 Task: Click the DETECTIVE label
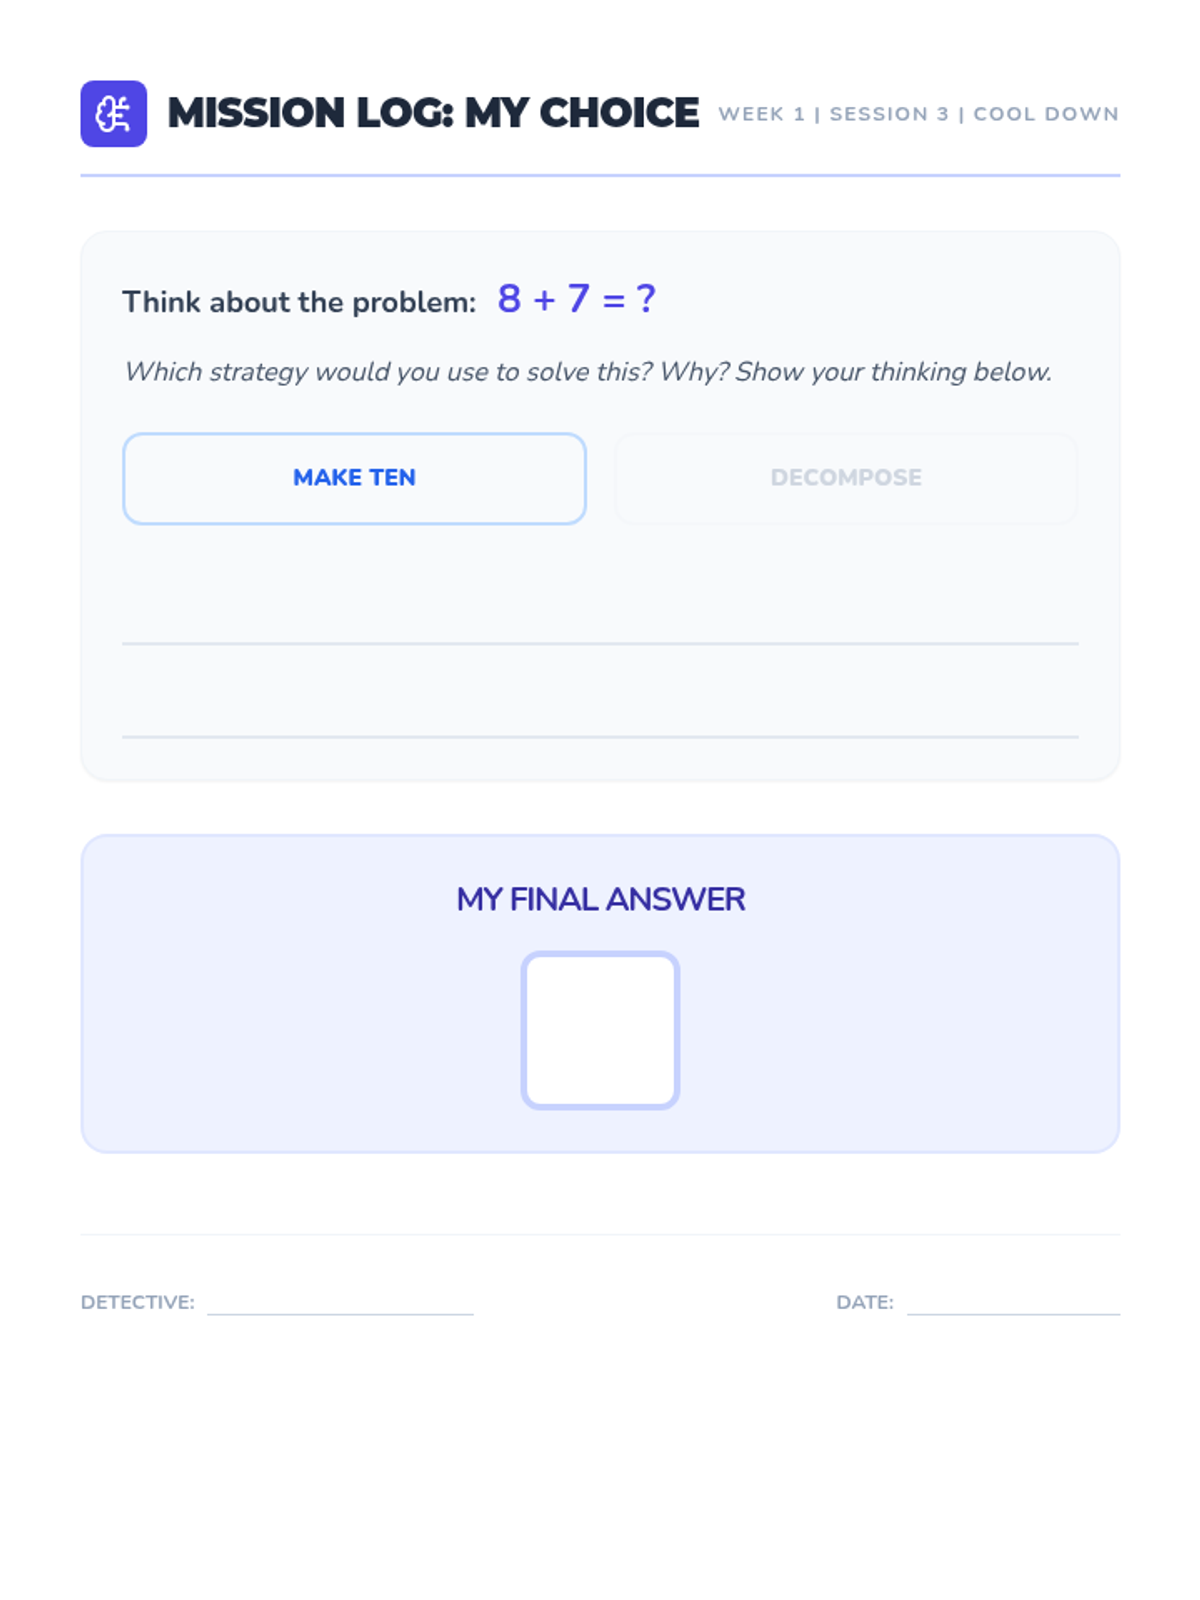pos(138,1302)
